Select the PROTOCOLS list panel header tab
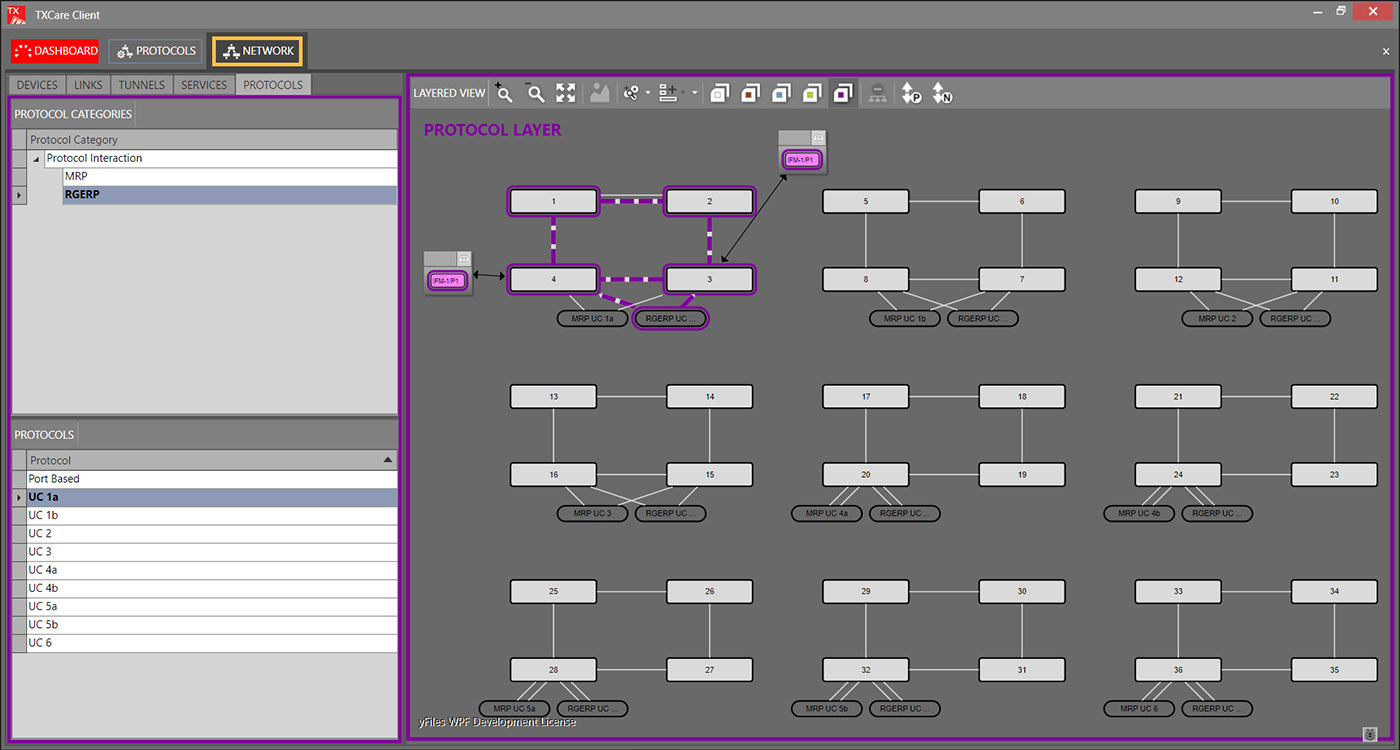 pyautogui.click(x=44, y=435)
